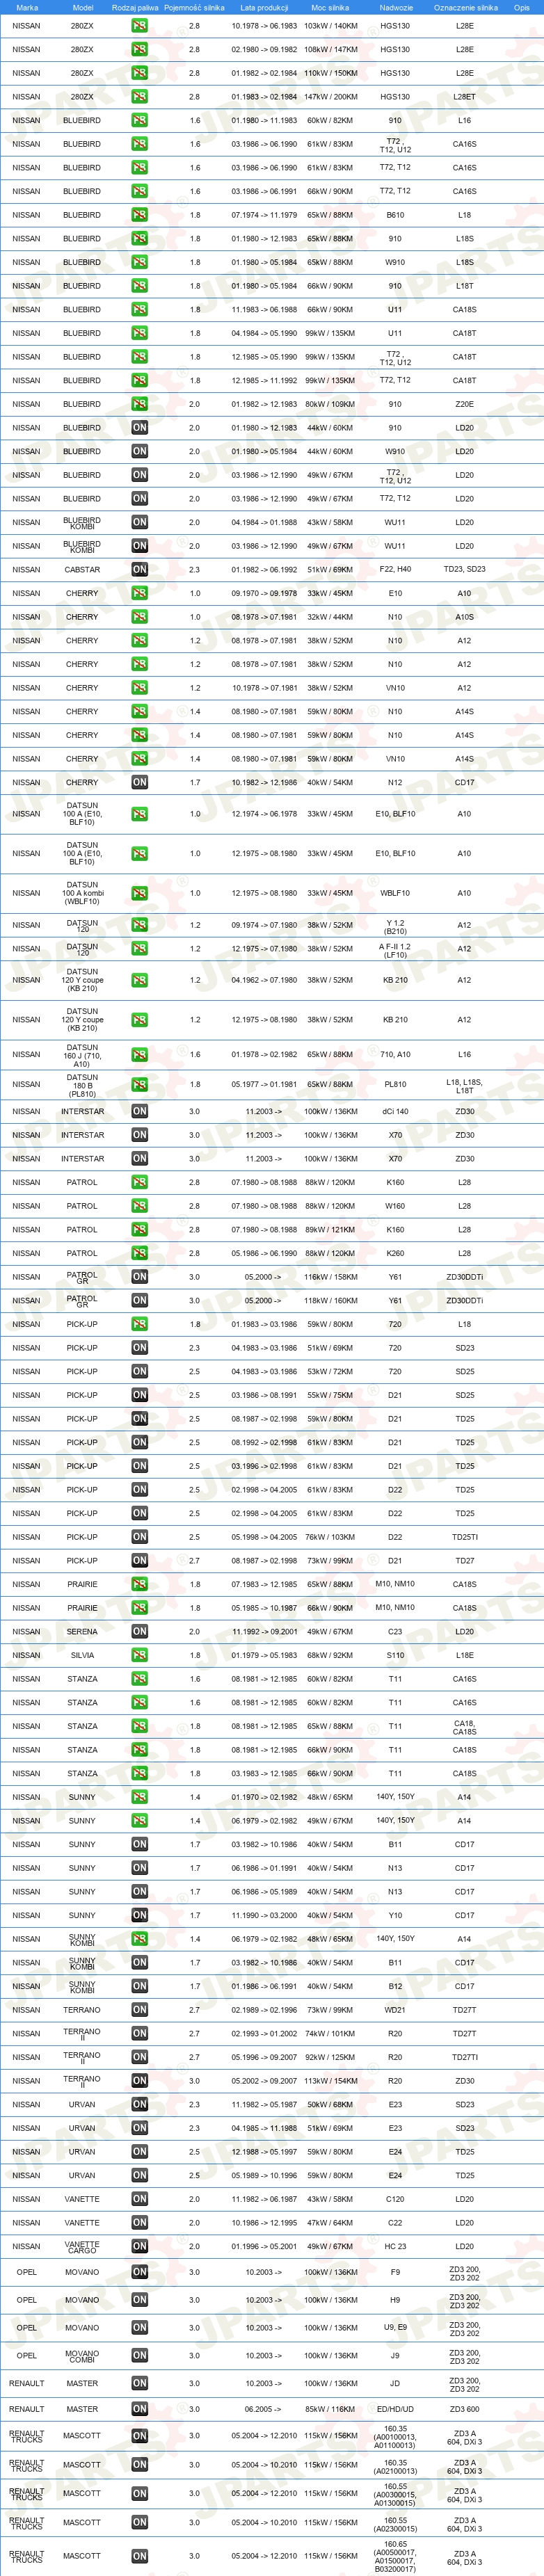
Task: Click diesel icon in SUNNY KOMBI B12 row
Action: point(139,1986)
